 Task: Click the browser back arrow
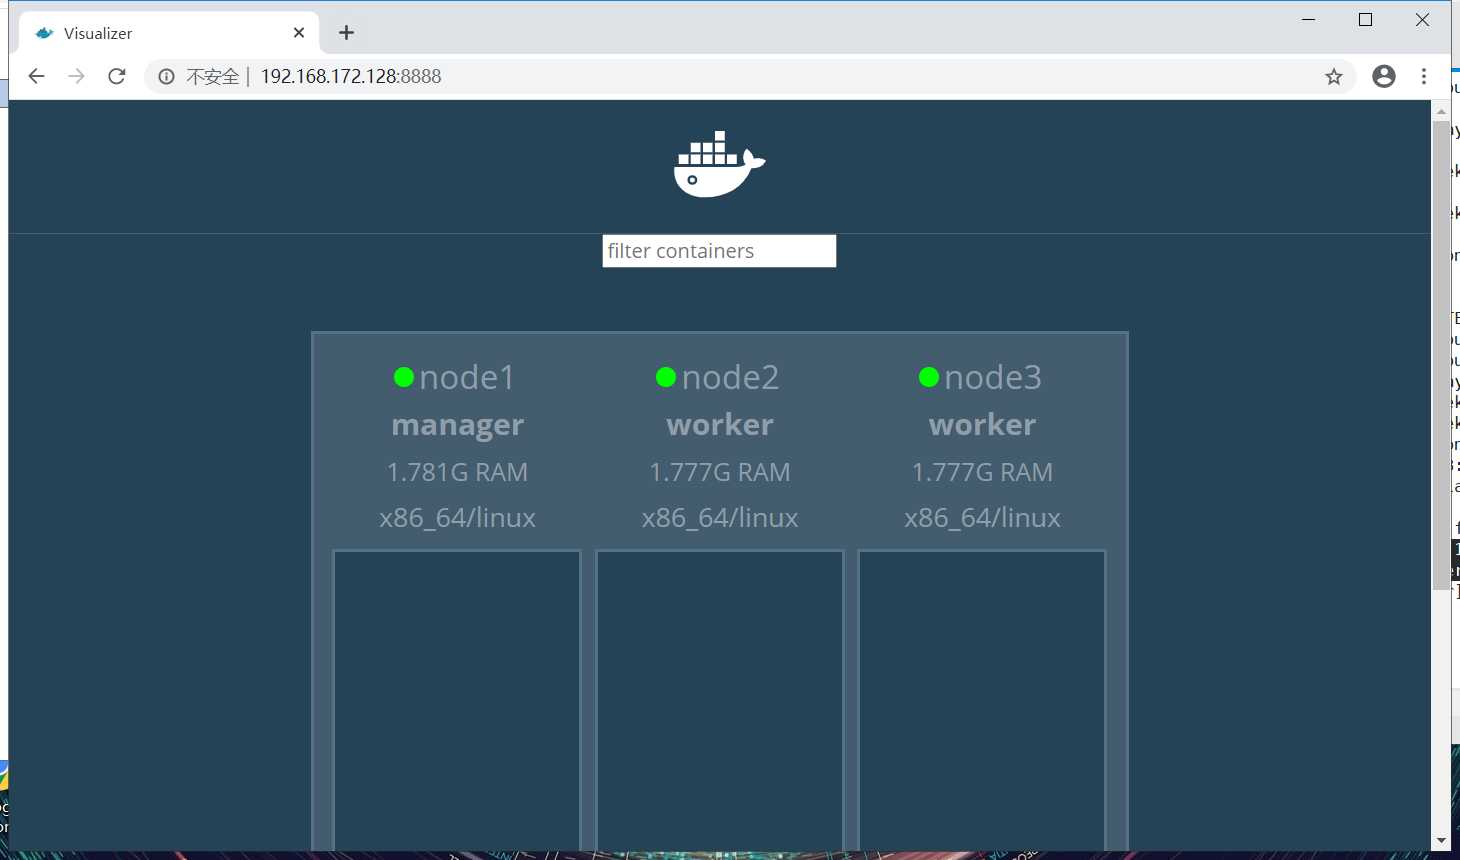[x=36, y=76]
